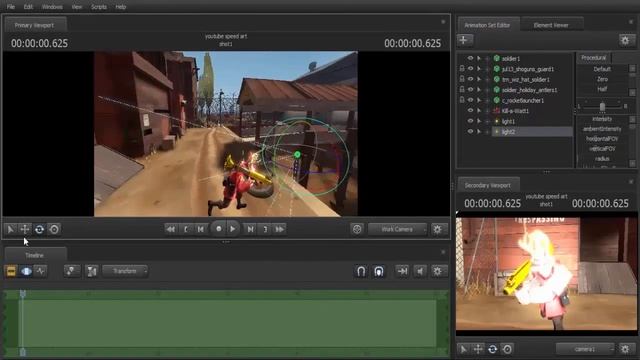Jump to previous clip with the left bracket button
Image resolution: width=640 pixels, height=360 pixels.
point(186,229)
